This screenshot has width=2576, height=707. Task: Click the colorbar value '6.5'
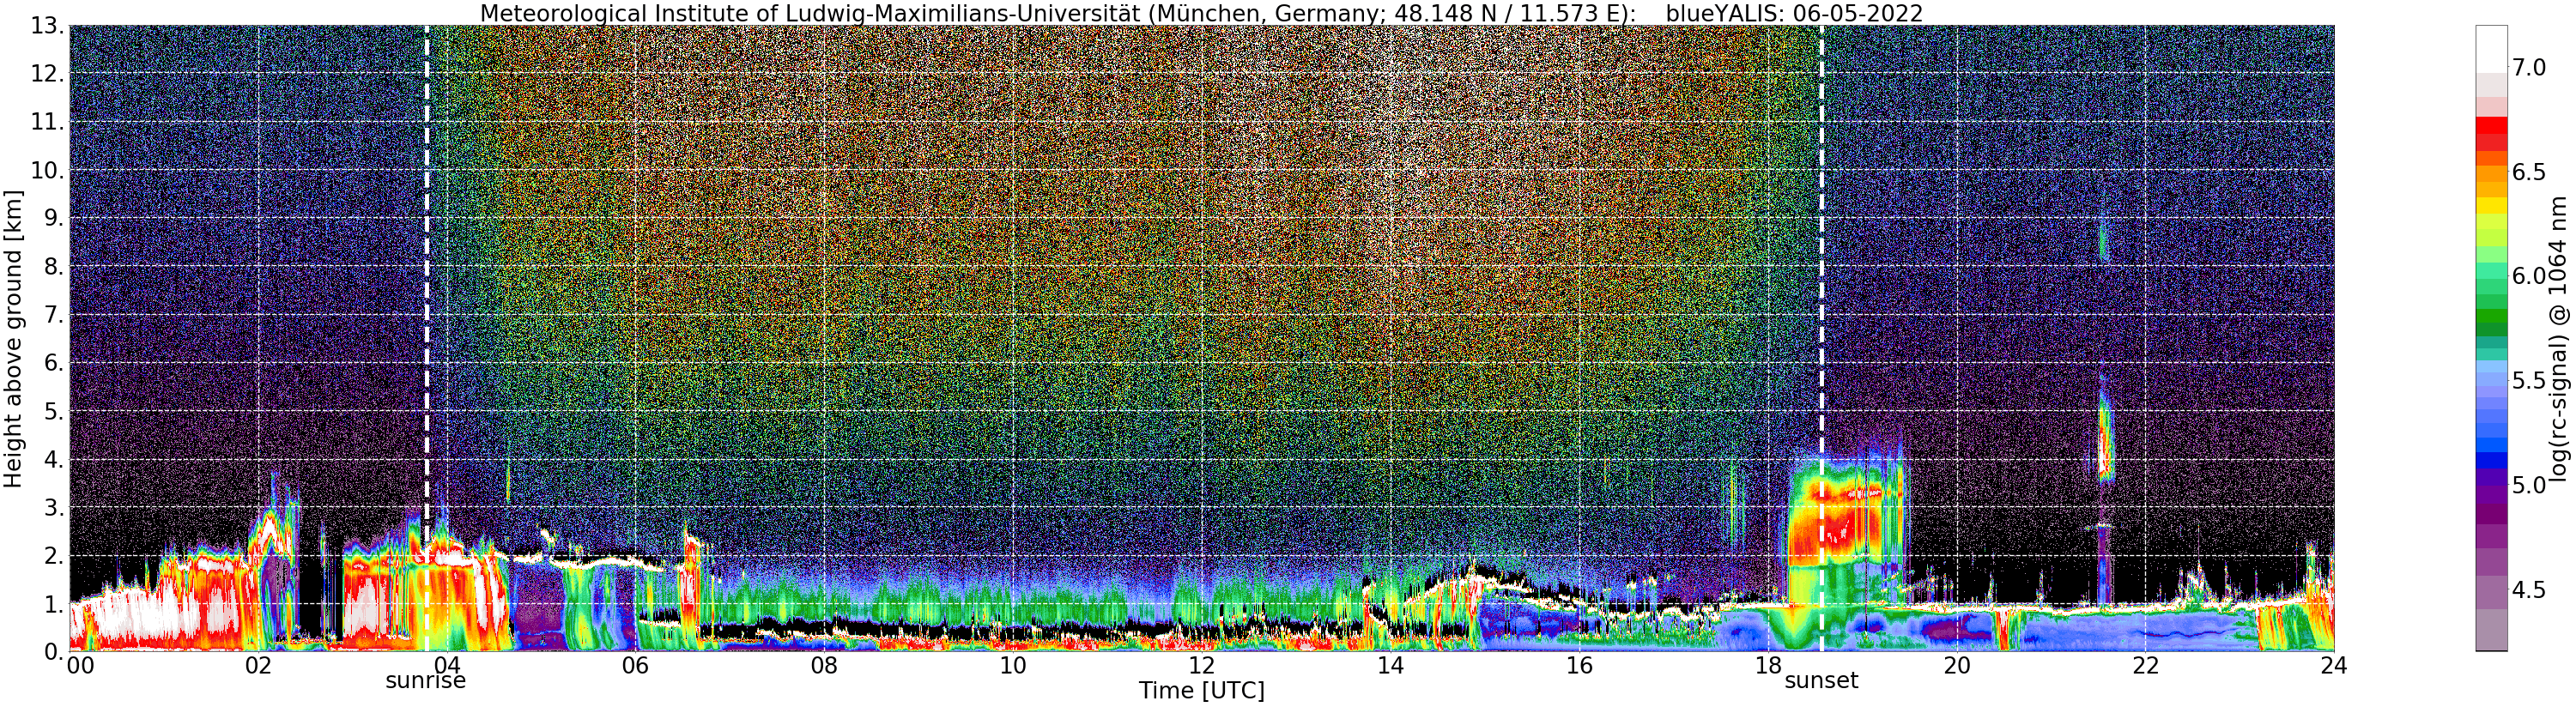[2529, 172]
